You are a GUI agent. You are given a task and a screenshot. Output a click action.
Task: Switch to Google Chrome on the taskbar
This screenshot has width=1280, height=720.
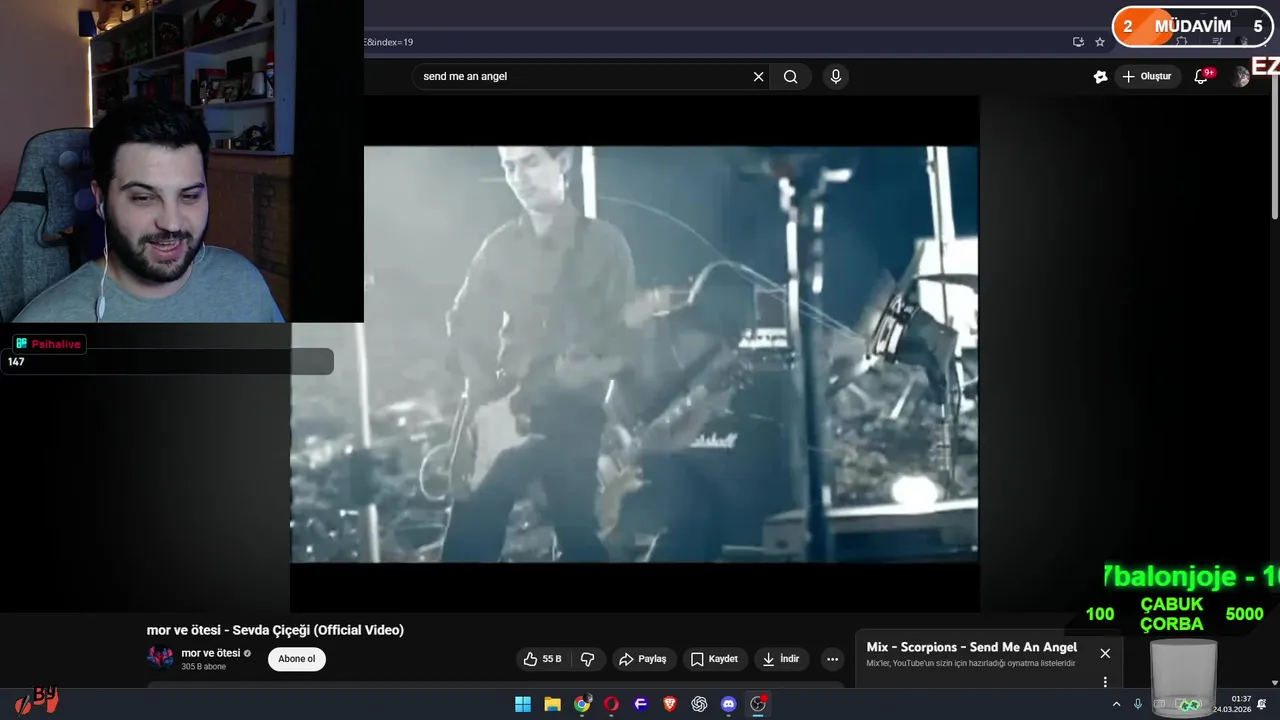[x=582, y=704]
